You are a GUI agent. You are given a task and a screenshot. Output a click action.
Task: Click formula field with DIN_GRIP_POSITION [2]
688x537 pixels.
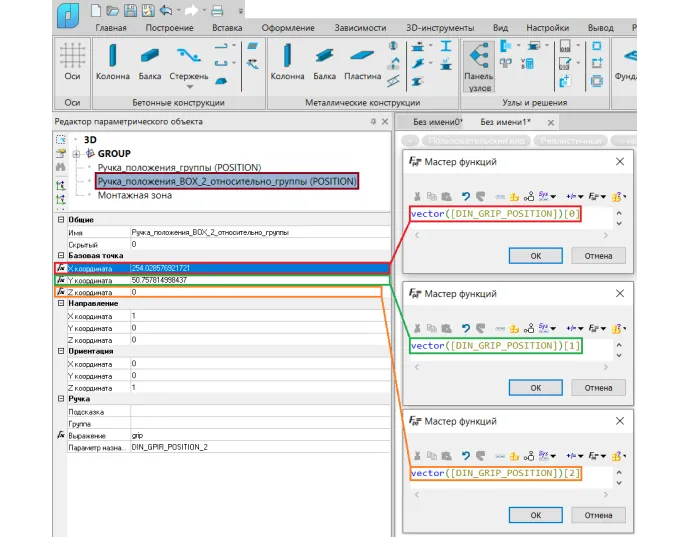(x=495, y=473)
